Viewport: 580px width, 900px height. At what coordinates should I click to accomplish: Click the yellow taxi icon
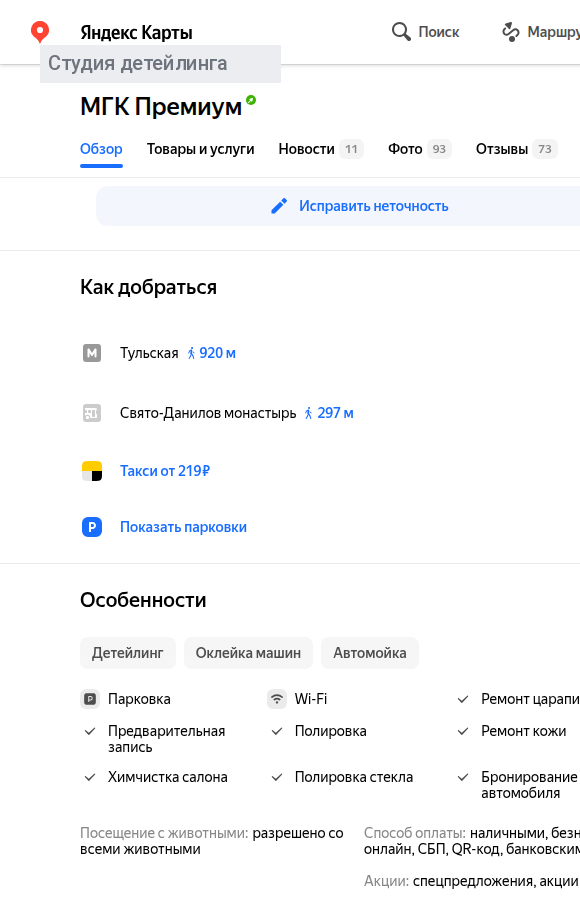point(92,471)
